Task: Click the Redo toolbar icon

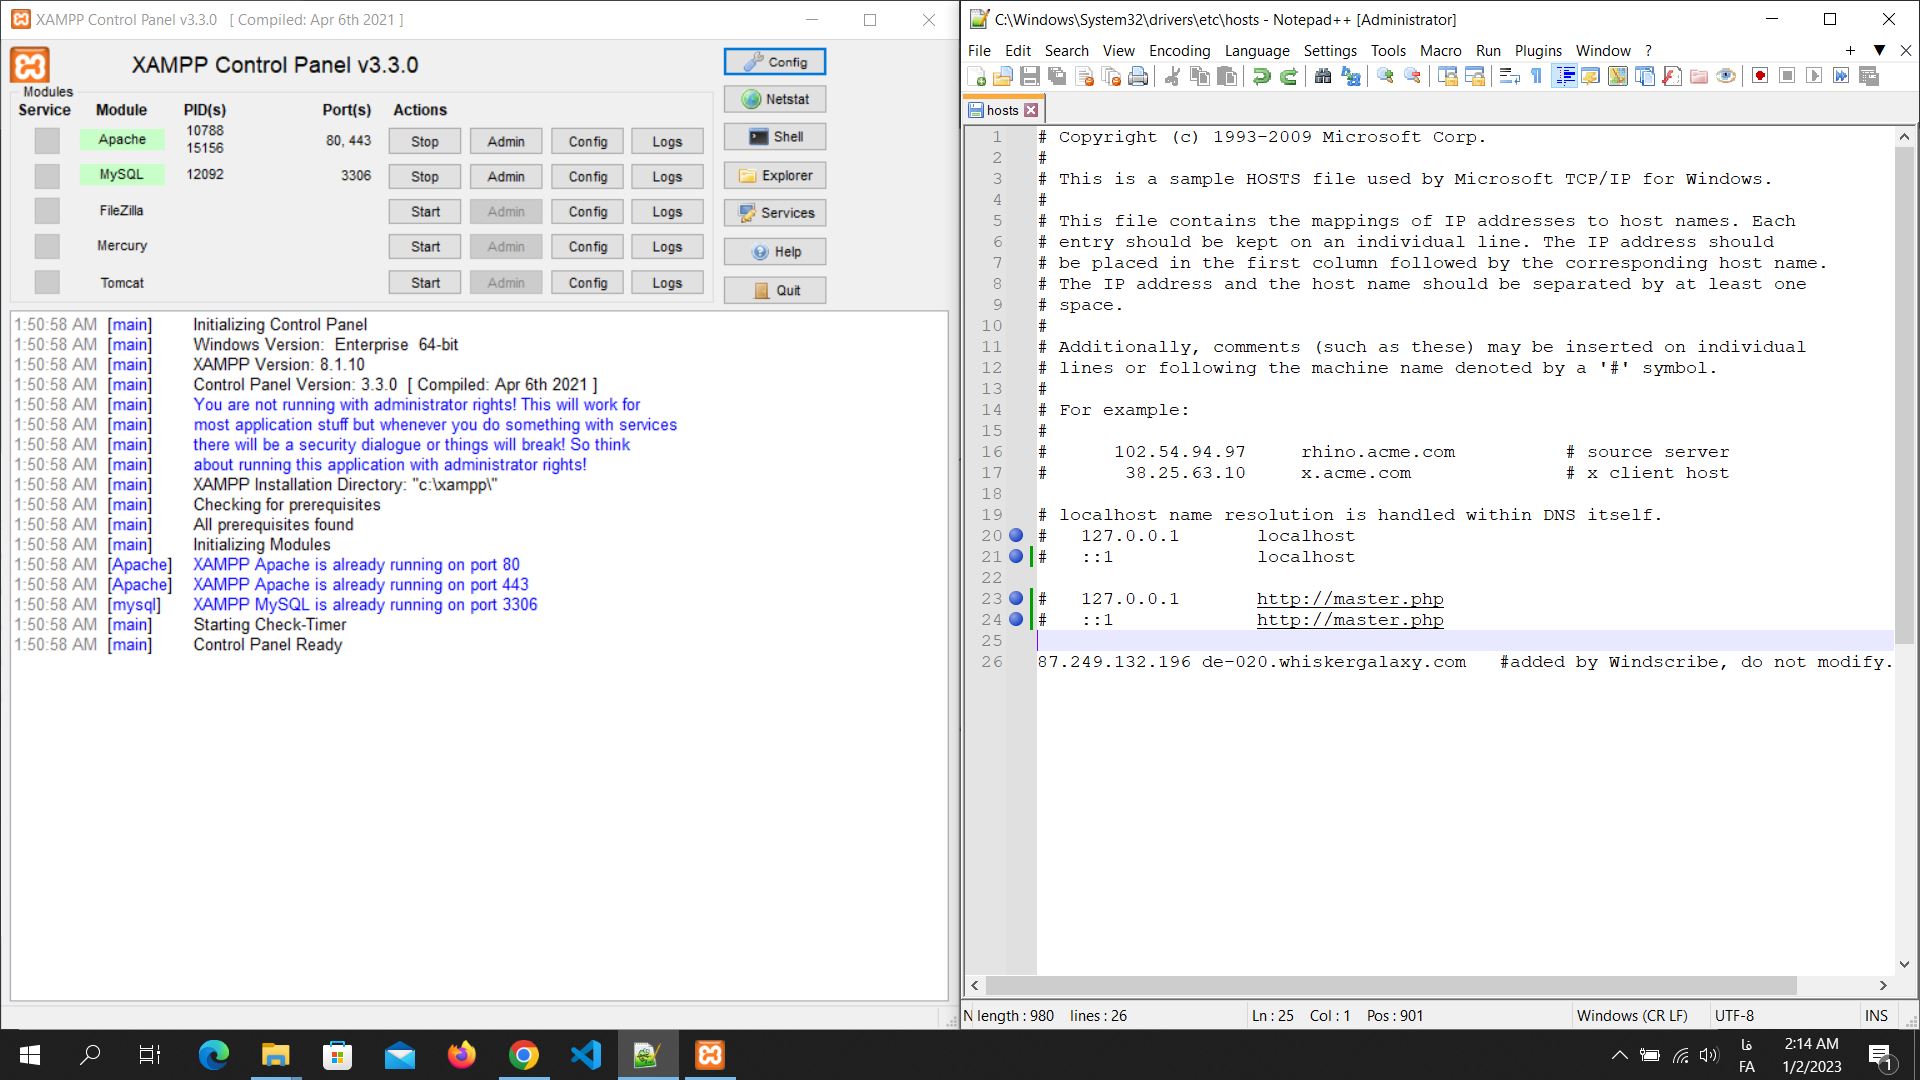Action: pos(1289,77)
